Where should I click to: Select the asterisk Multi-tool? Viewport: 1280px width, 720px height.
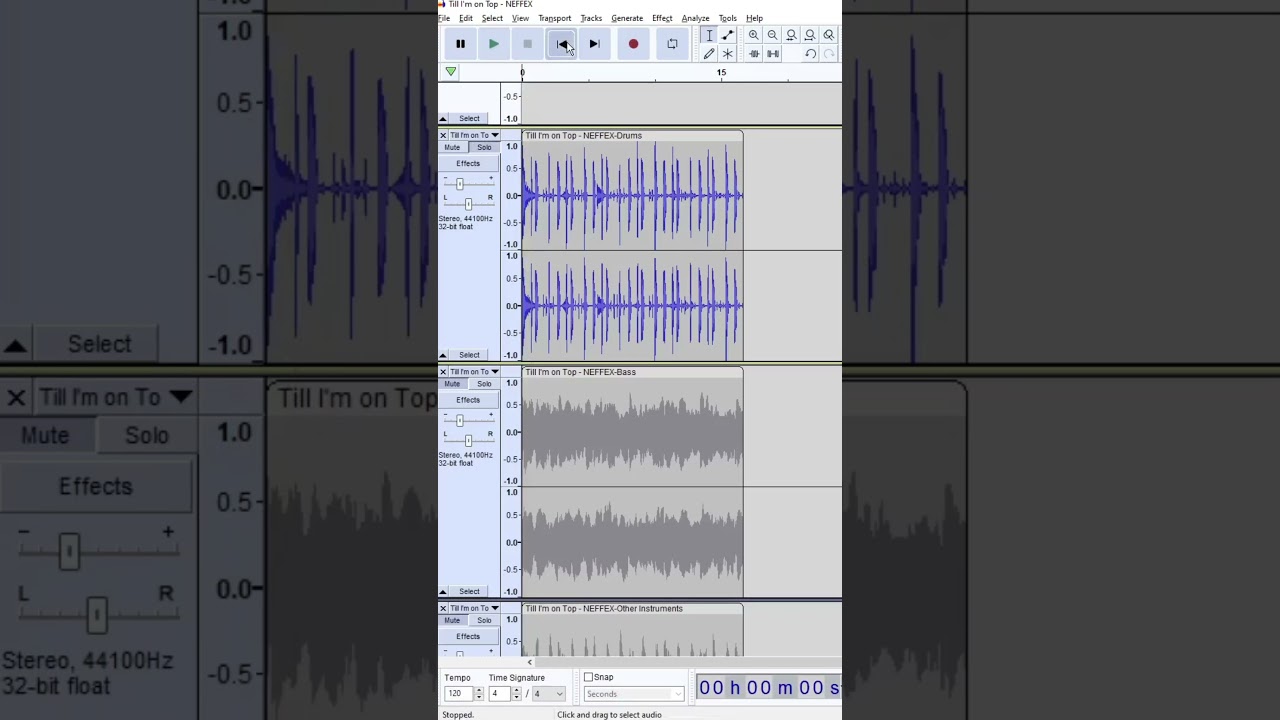(727, 54)
